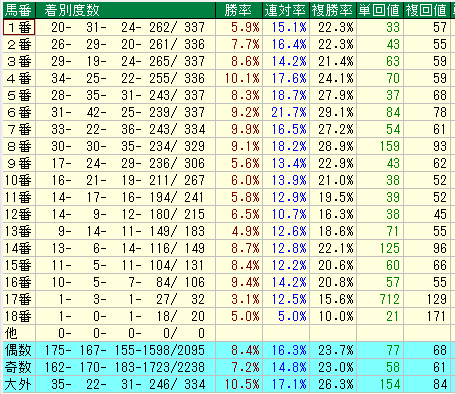Select the 17番 row label
The image size is (455, 394).
click(19, 299)
